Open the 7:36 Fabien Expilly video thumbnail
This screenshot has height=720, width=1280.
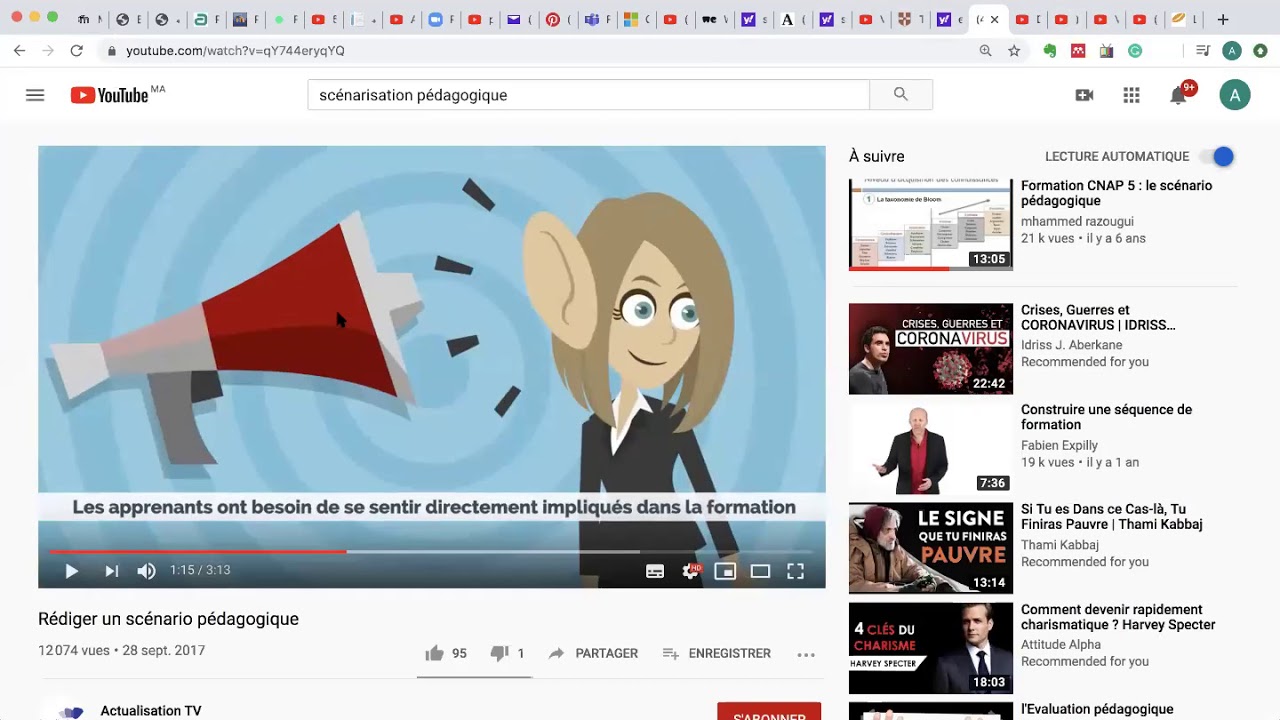point(931,449)
